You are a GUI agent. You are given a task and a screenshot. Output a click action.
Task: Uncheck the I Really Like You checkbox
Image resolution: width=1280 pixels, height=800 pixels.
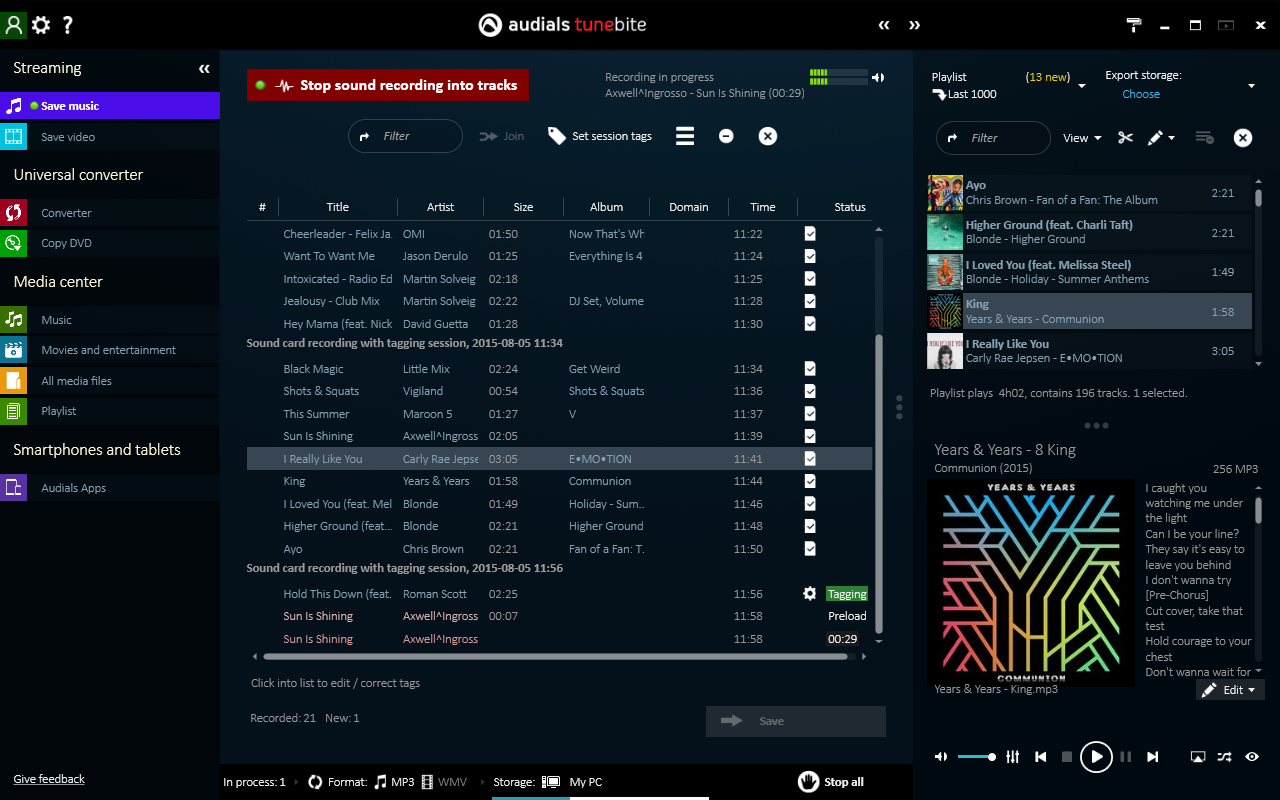[x=810, y=459]
